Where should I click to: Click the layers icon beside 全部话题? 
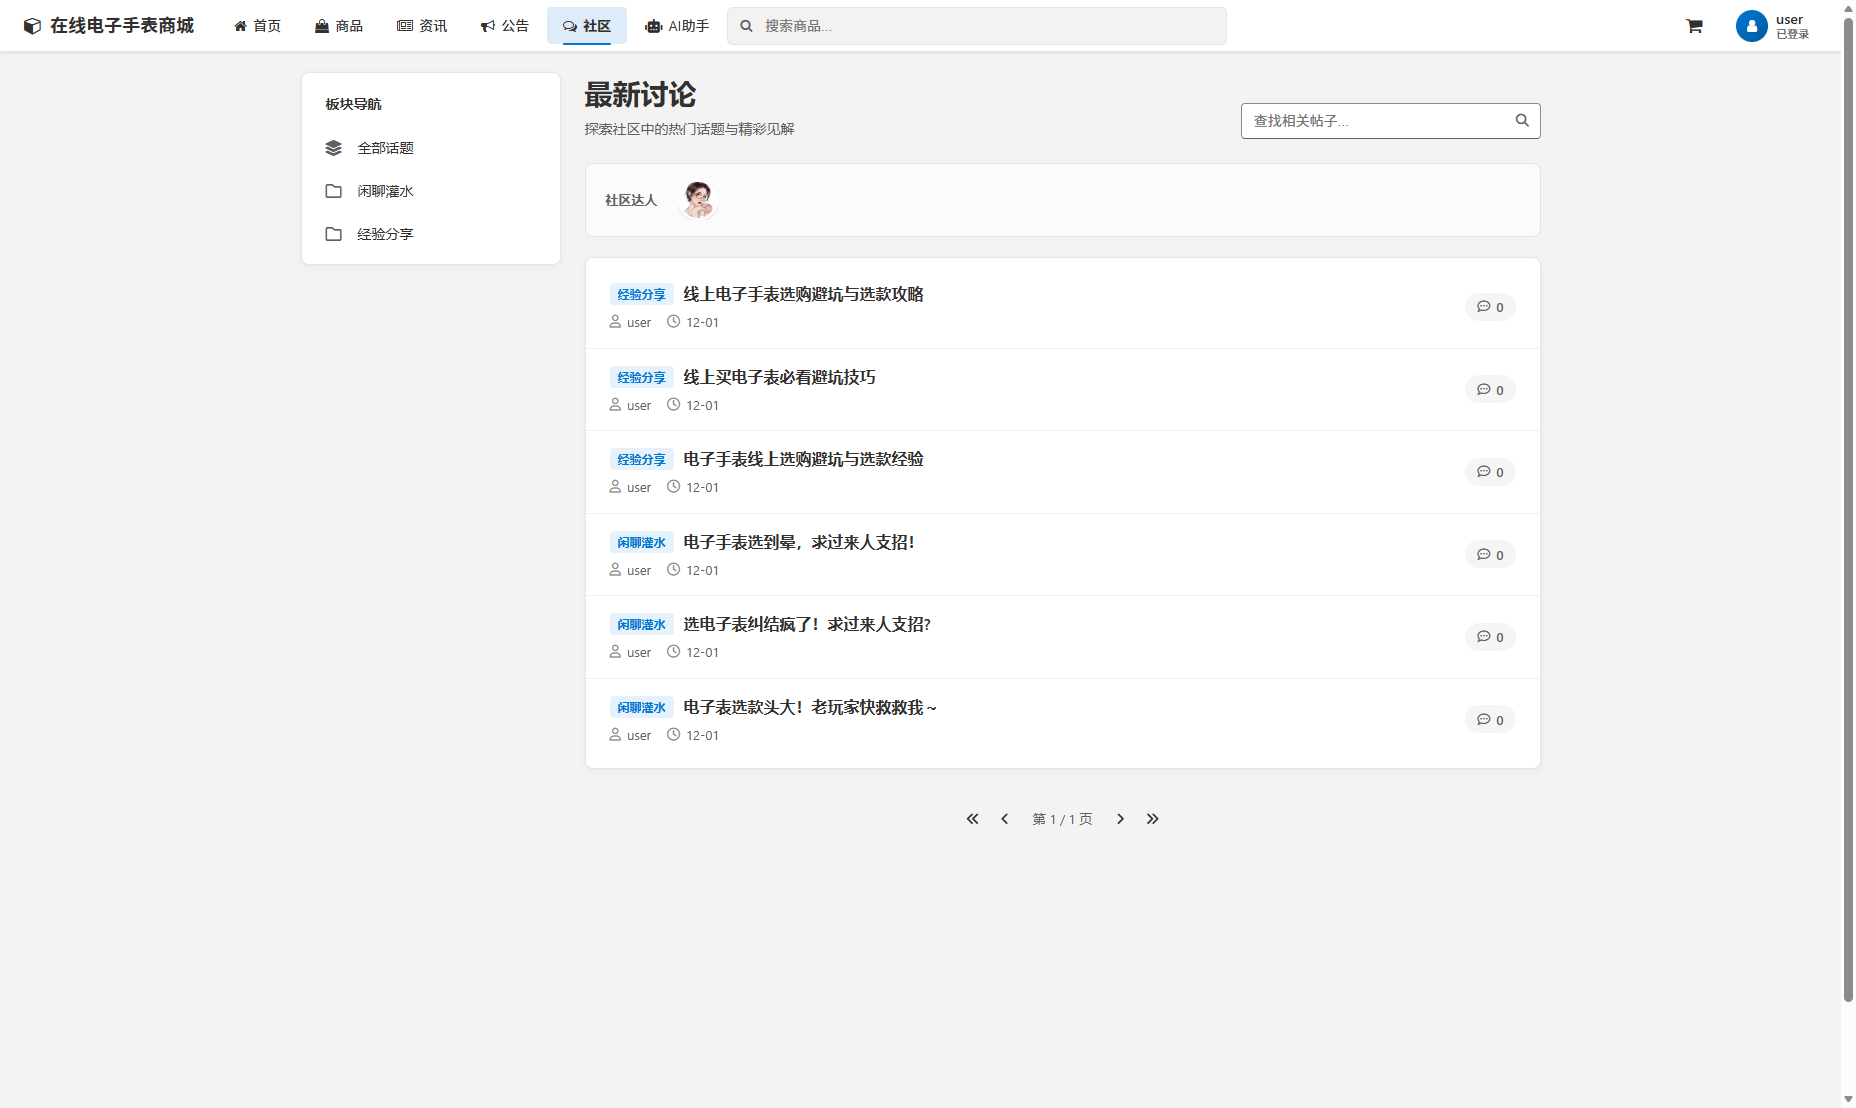tap(333, 147)
